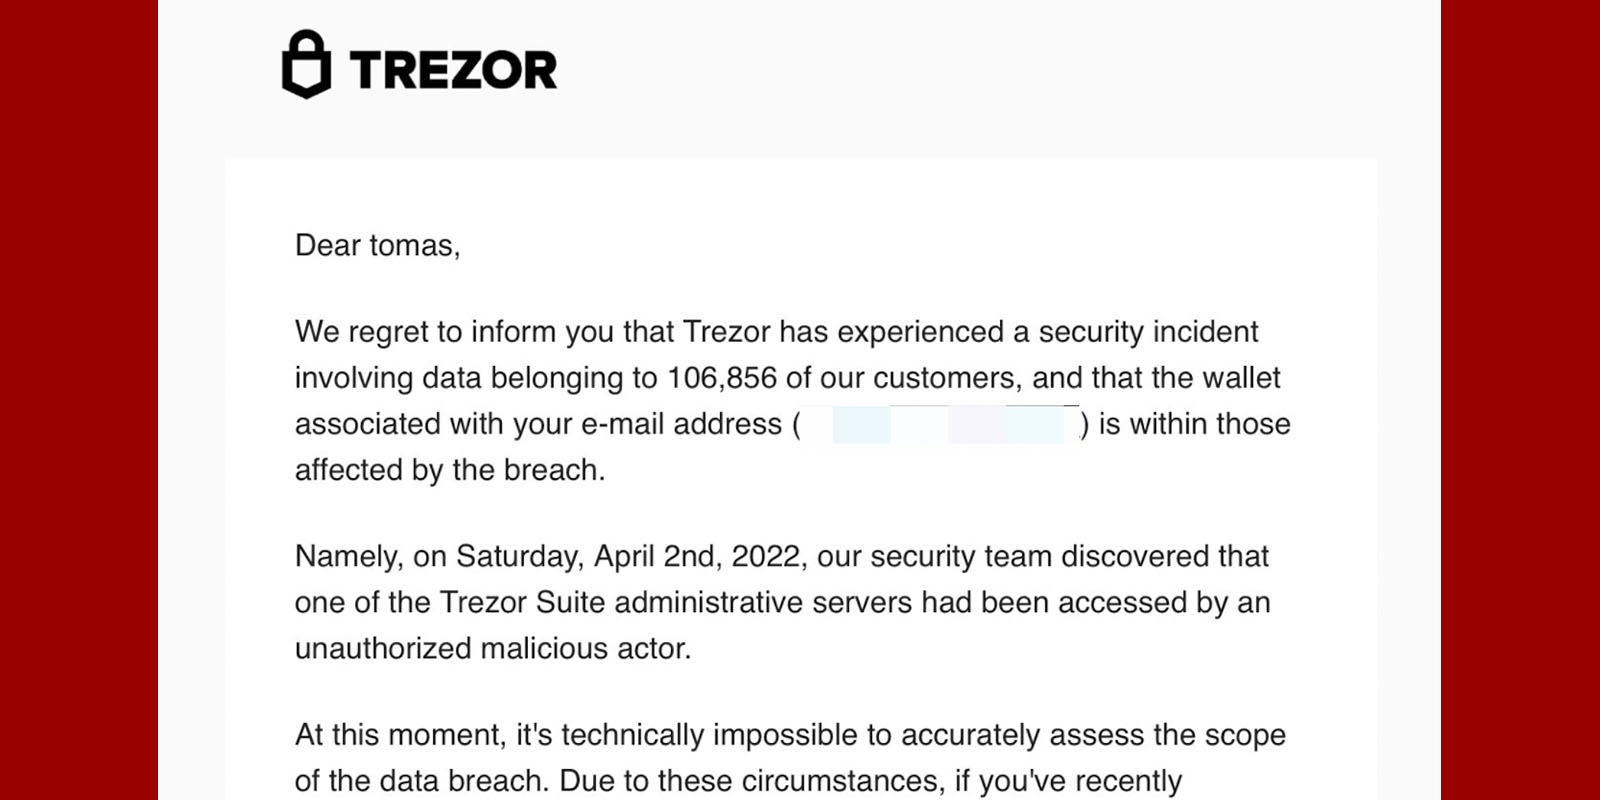Viewport: 1600px width, 800px height.
Task: Click 'At this moment' in the last paragraph
Action: [x=400, y=735]
